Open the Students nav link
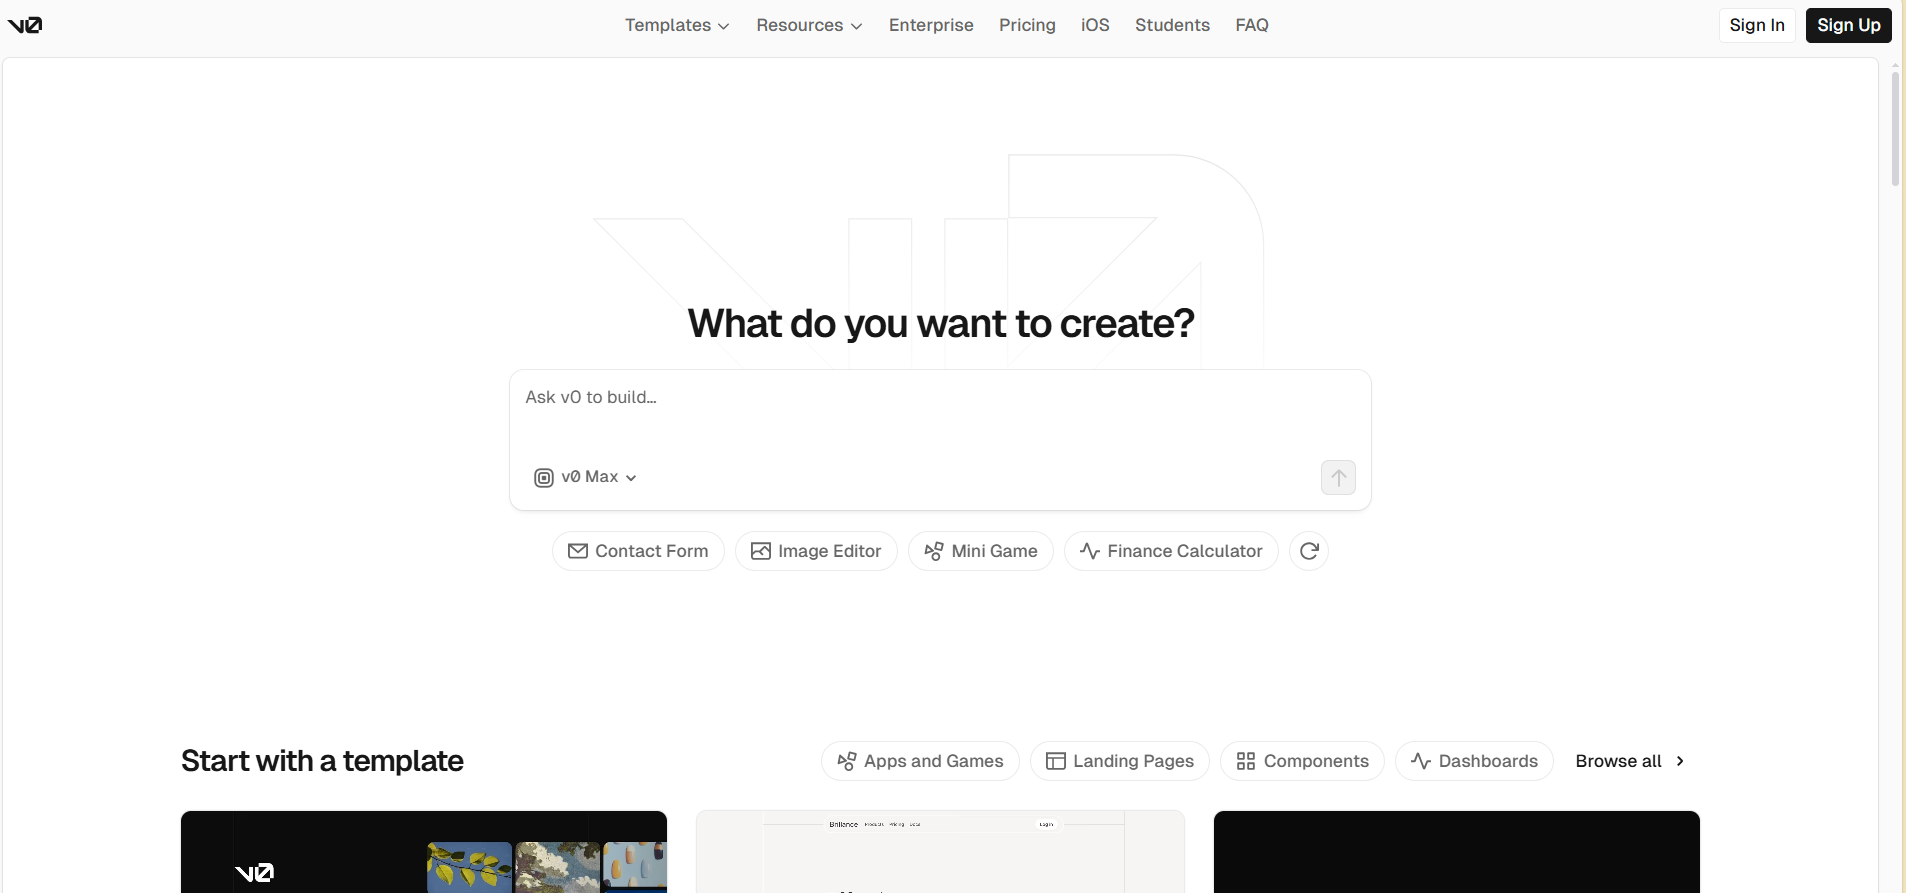Image resolution: width=1906 pixels, height=893 pixels. point(1172,25)
